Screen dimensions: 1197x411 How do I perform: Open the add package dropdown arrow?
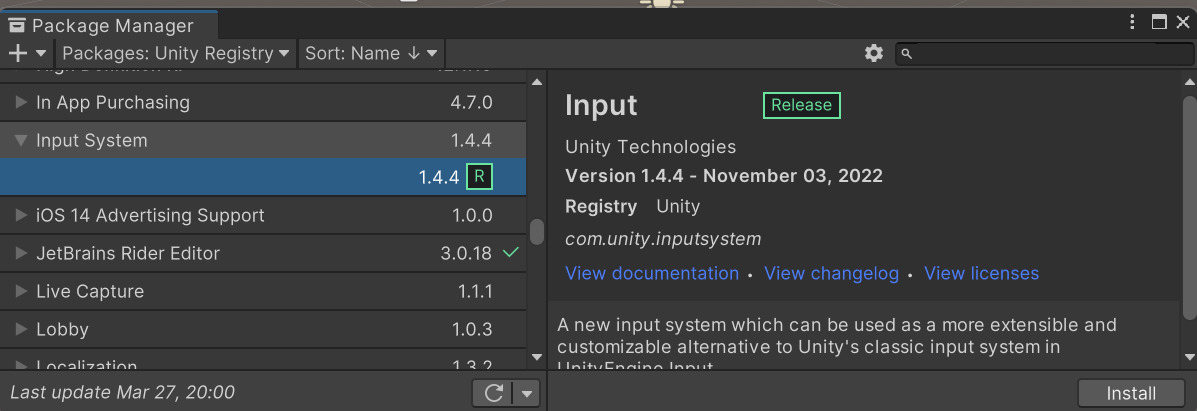click(x=40, y=53)
